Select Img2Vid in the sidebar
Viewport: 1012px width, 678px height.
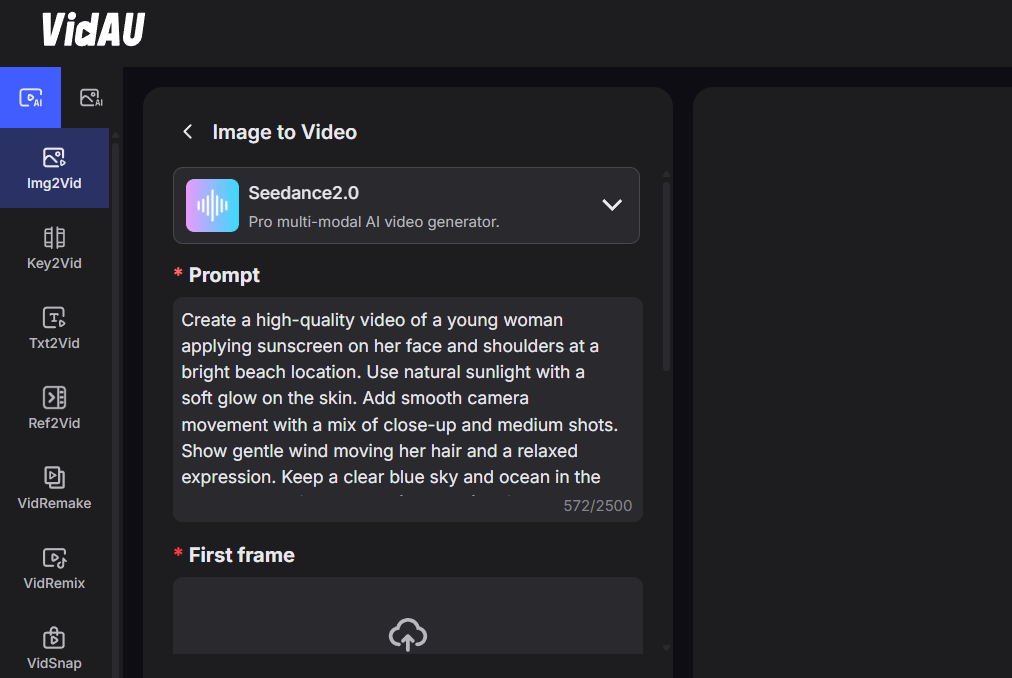54,168
